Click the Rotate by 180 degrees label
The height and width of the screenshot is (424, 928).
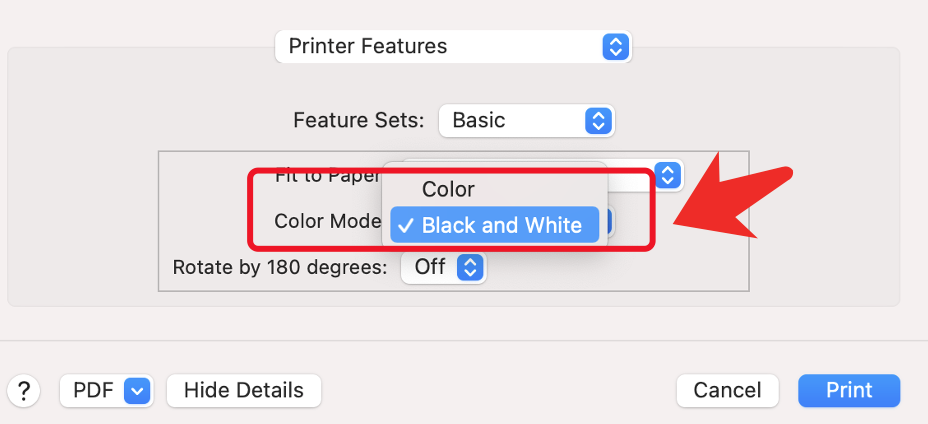(x=279, y=267)
